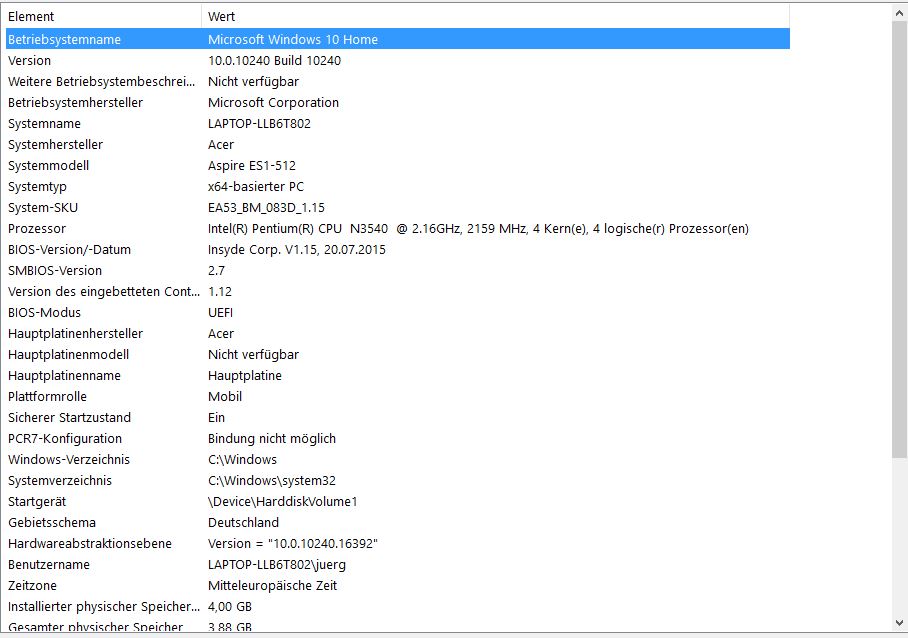Select the Systemtyp row label
This screenshot has width=908, height=638.
(37, 186)
